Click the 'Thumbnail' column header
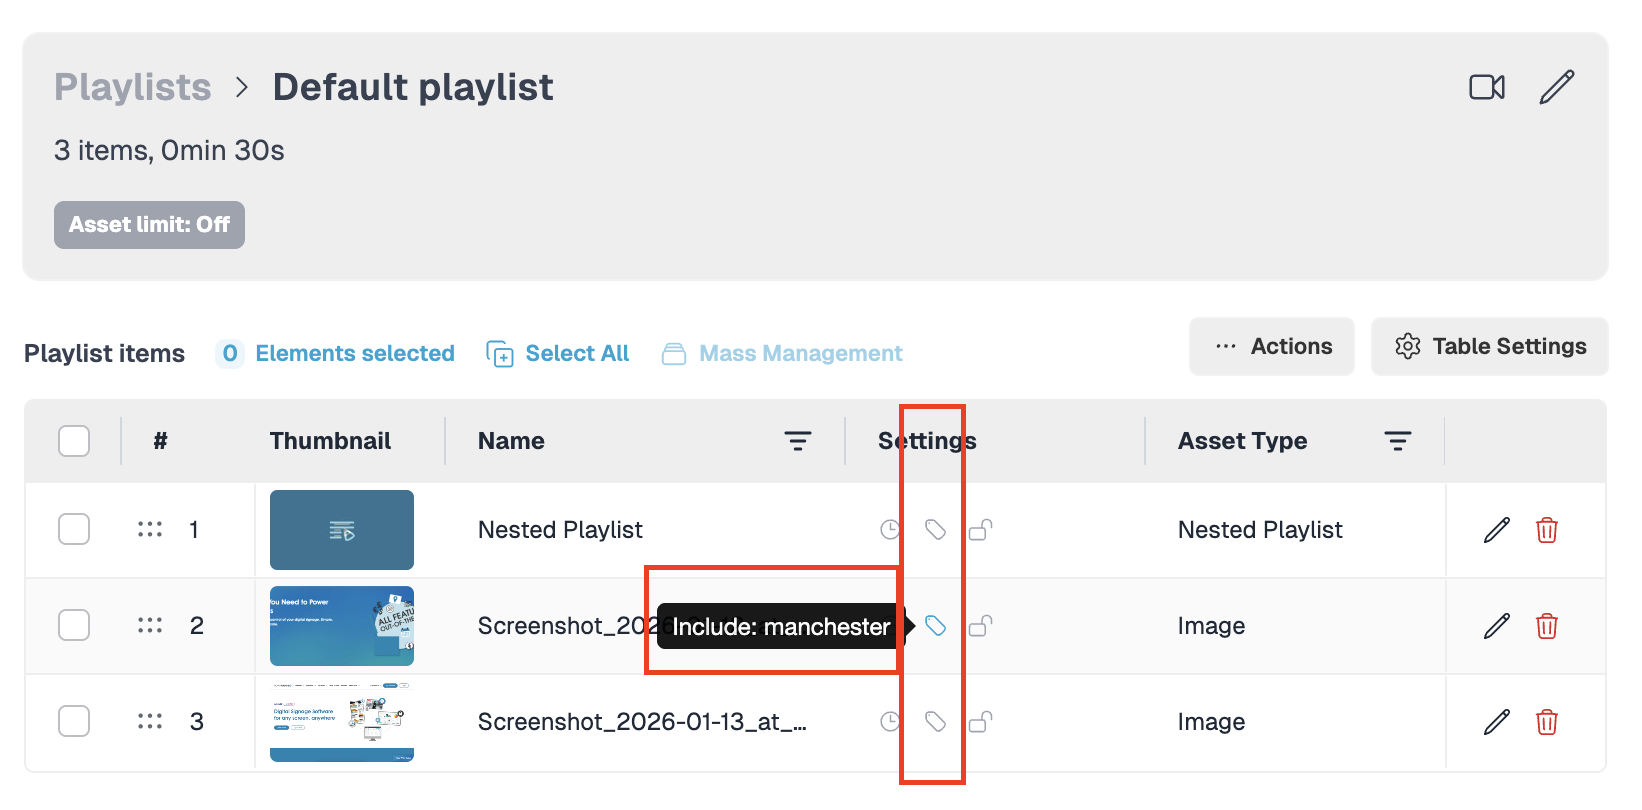 click(330, 441)
